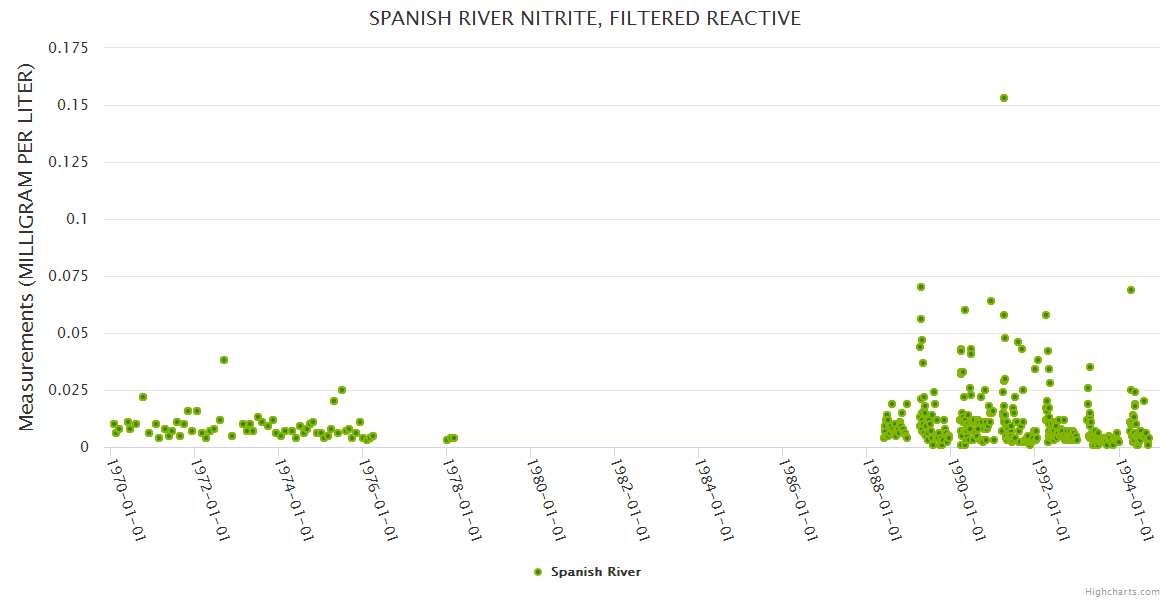Select the 1994 data point near 0.069

click(x=1131, y=290)
